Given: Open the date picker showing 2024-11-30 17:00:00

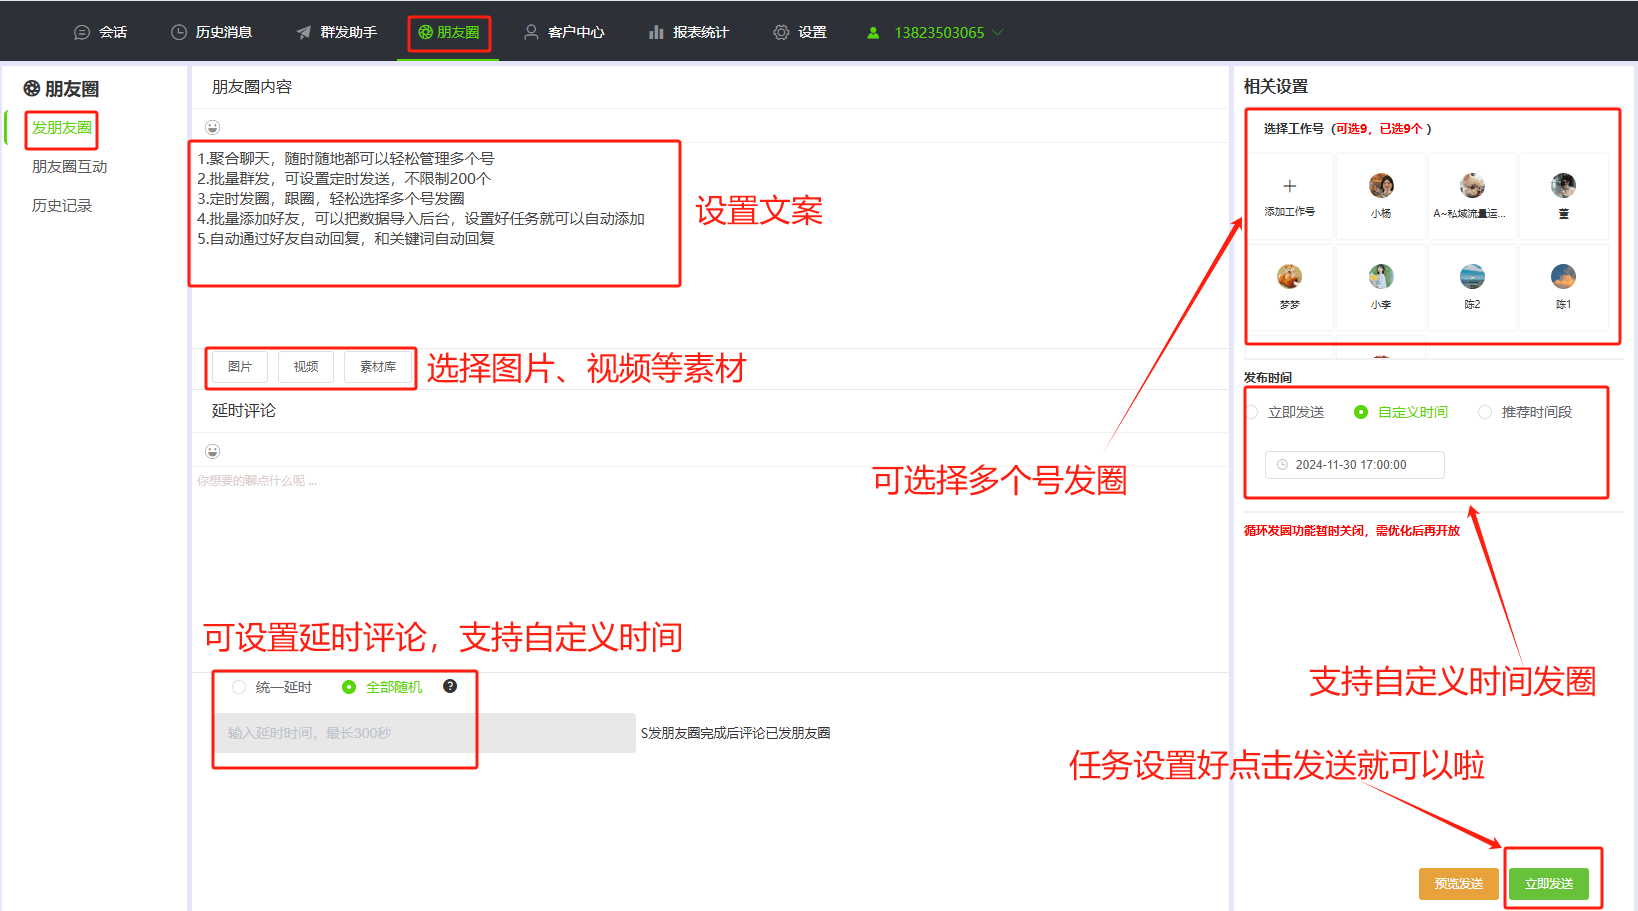Looking at the screenshot, I should 1354,464.
